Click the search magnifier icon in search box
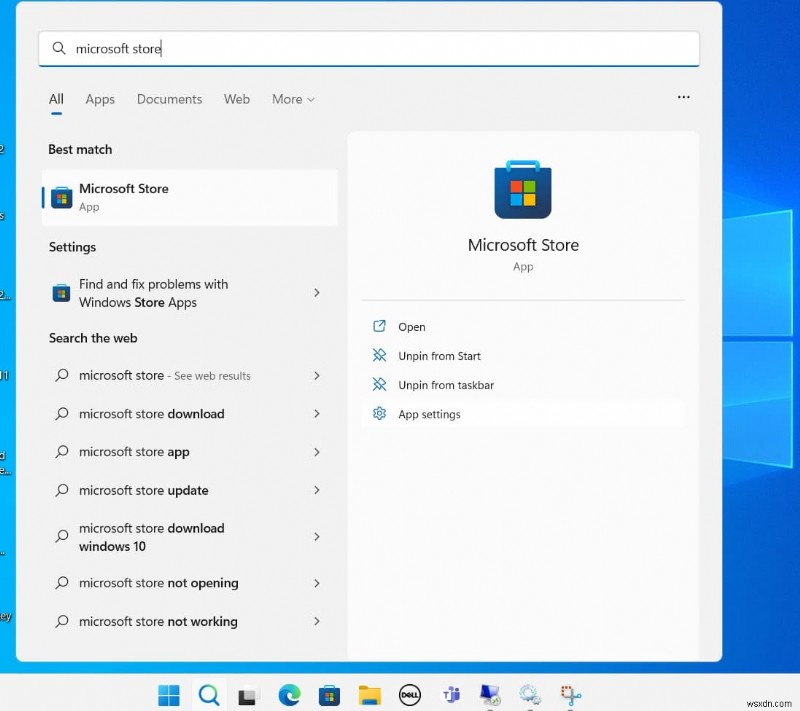This screenshot has height=711, width=800. tap(58, 48)
